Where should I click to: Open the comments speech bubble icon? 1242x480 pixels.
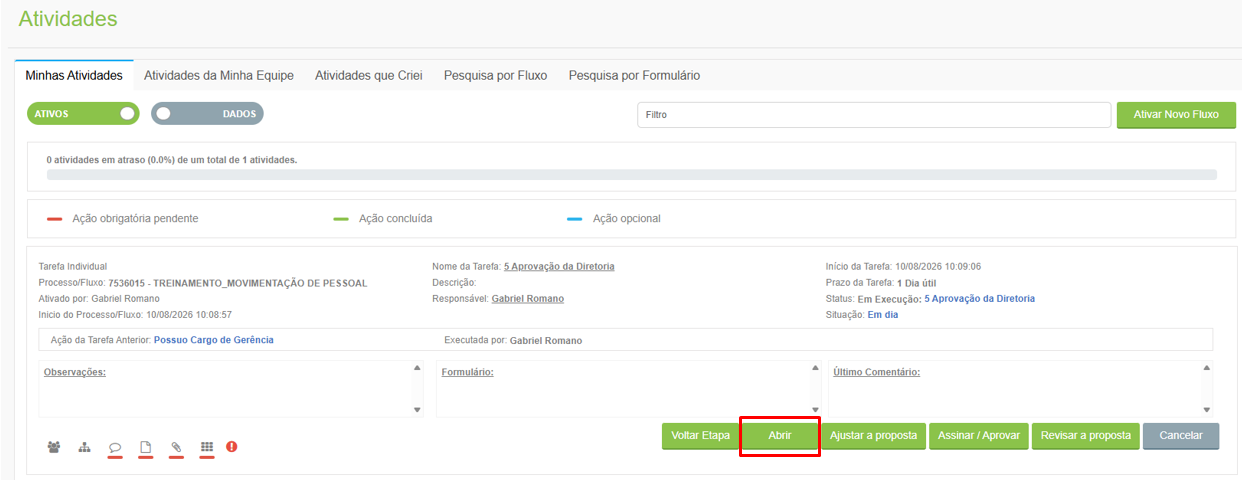point(115,447)
